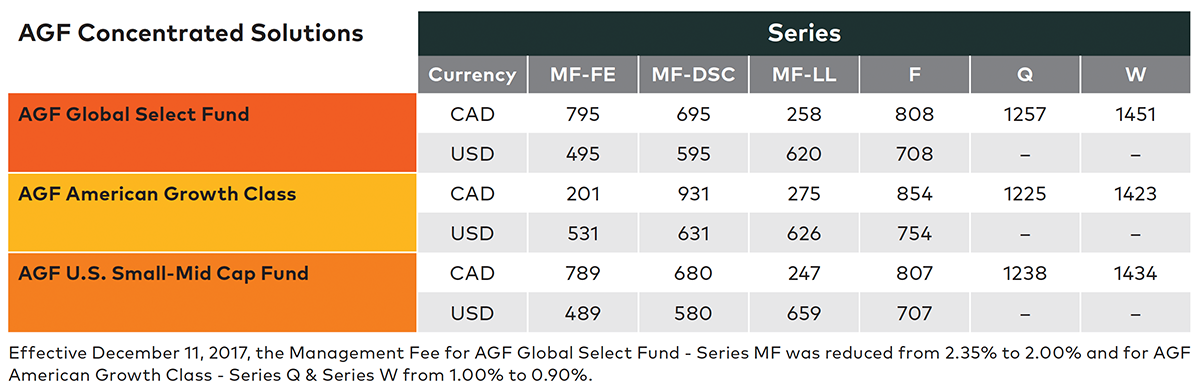Image resolution: width=1200 pixels, height=390 pixels.
Task: Click the MF-DSC column header
Action: (x=691, y=74)
